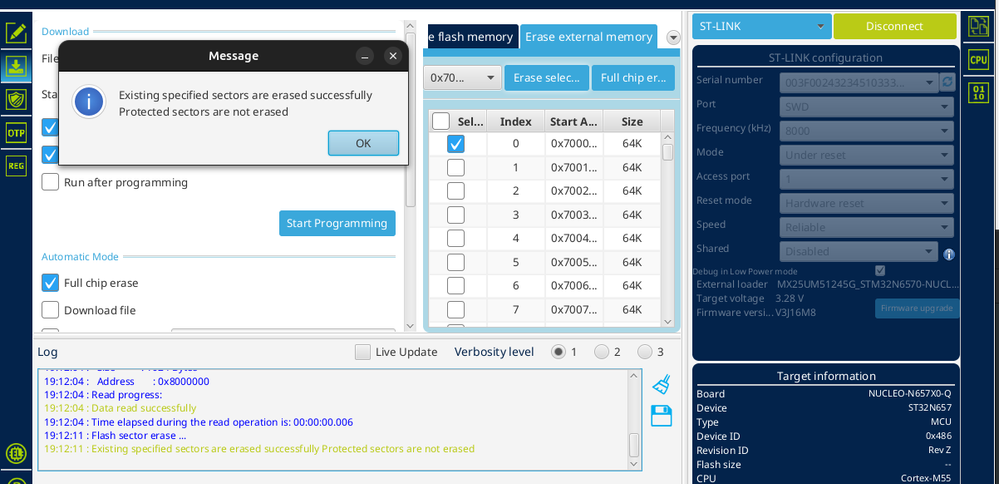Open the REG registers sidebar icon
The width and height of the screenshot is (999, 484).
tap(16, 166)
